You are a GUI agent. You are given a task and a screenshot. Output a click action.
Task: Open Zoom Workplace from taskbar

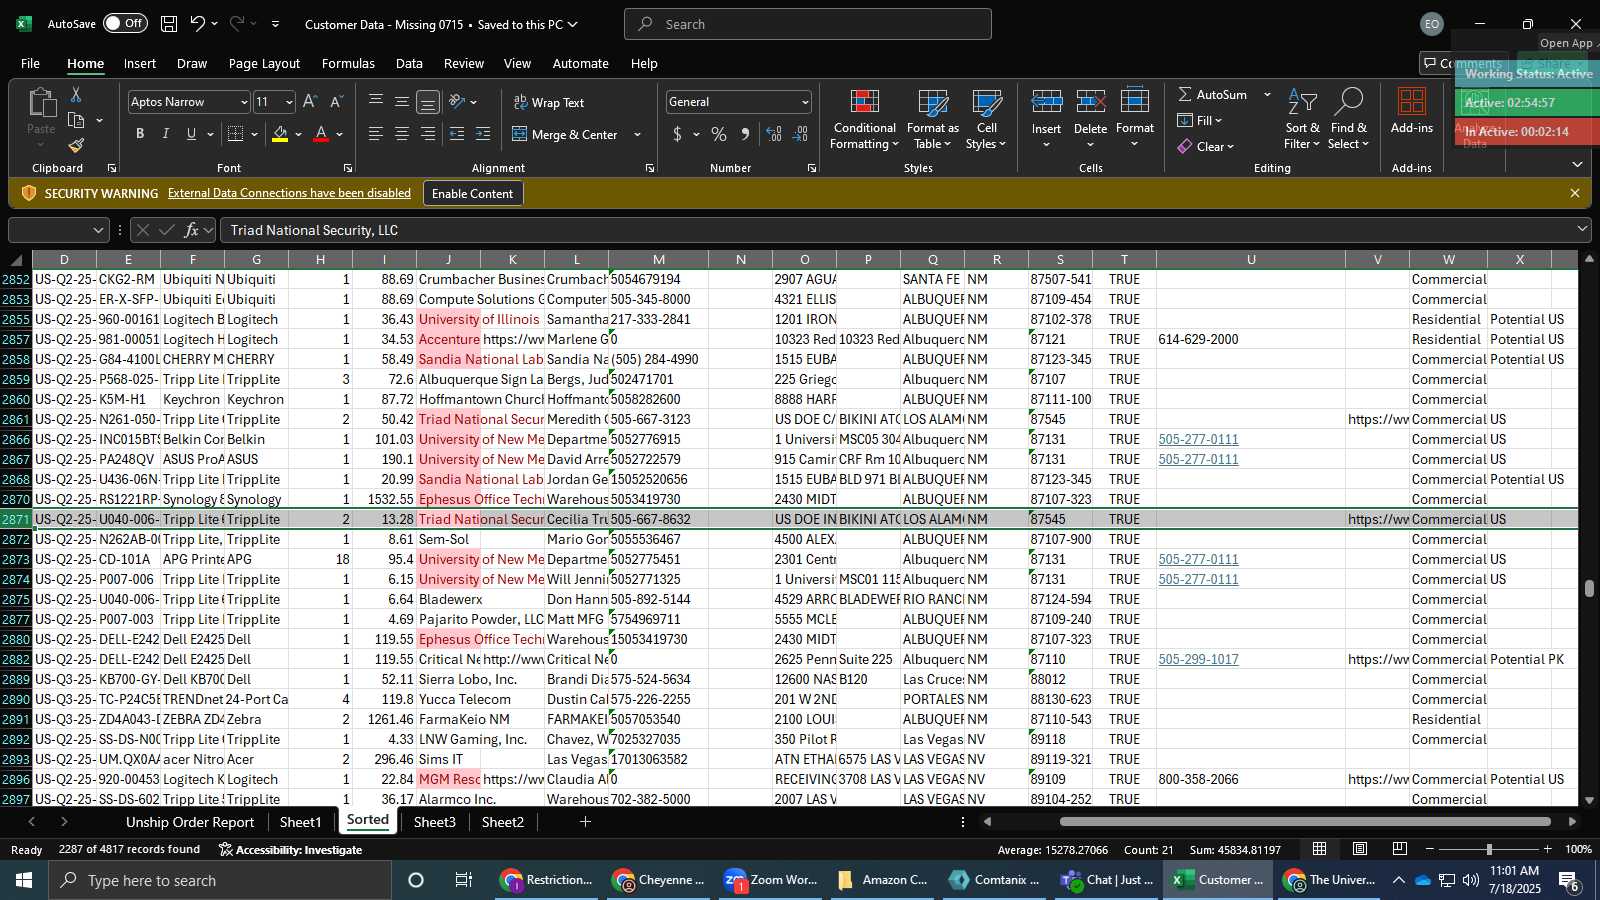[x=771, y=880]
